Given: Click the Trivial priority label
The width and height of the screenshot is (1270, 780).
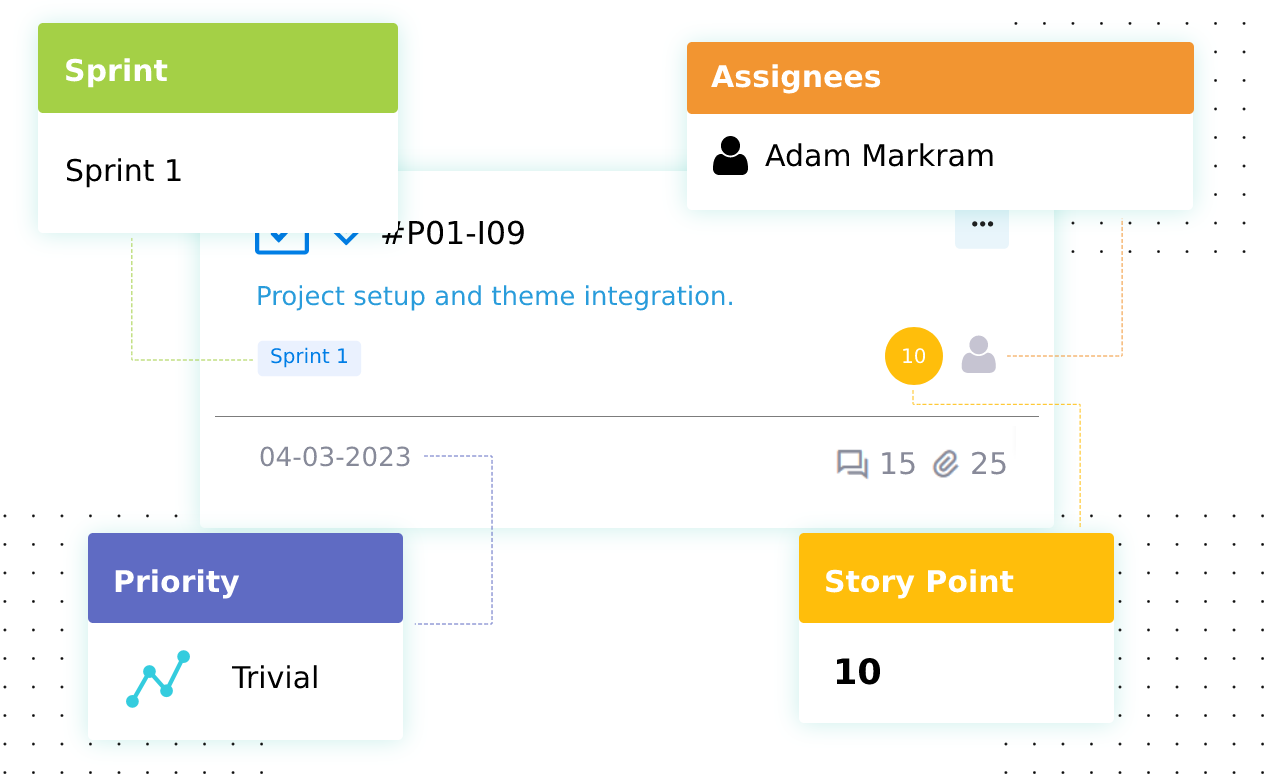Looking at the screenshot, I should 275,678.
